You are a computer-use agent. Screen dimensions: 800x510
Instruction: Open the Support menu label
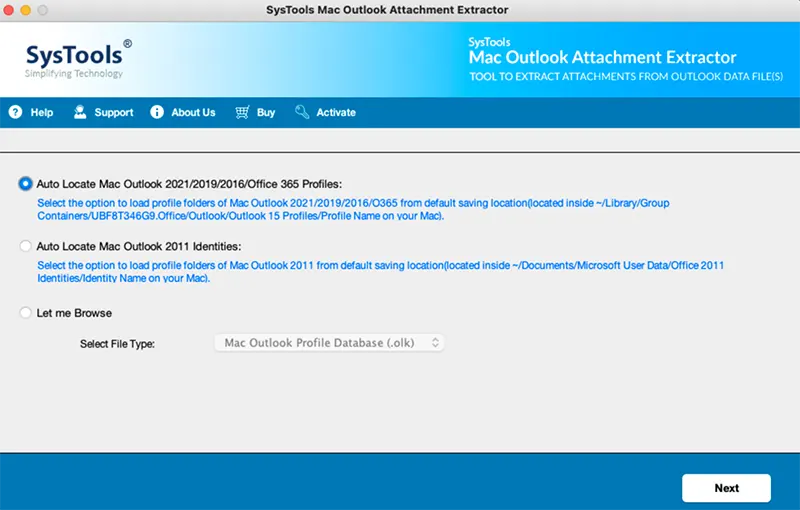[114, 113]
